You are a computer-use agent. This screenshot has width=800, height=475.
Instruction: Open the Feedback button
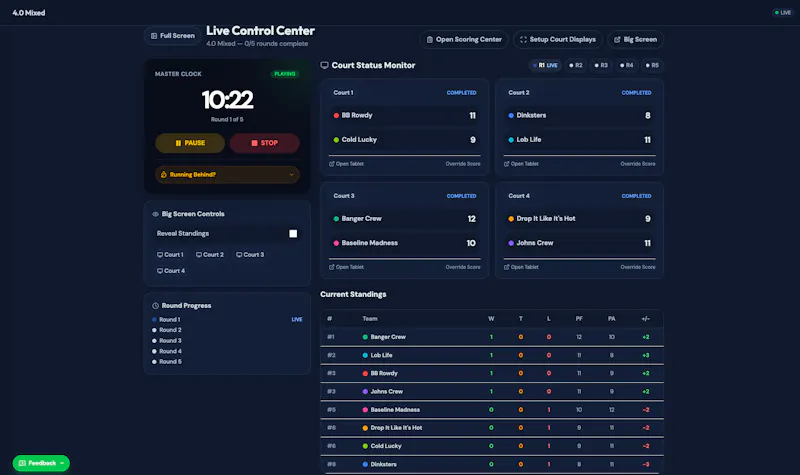(41, 463)
